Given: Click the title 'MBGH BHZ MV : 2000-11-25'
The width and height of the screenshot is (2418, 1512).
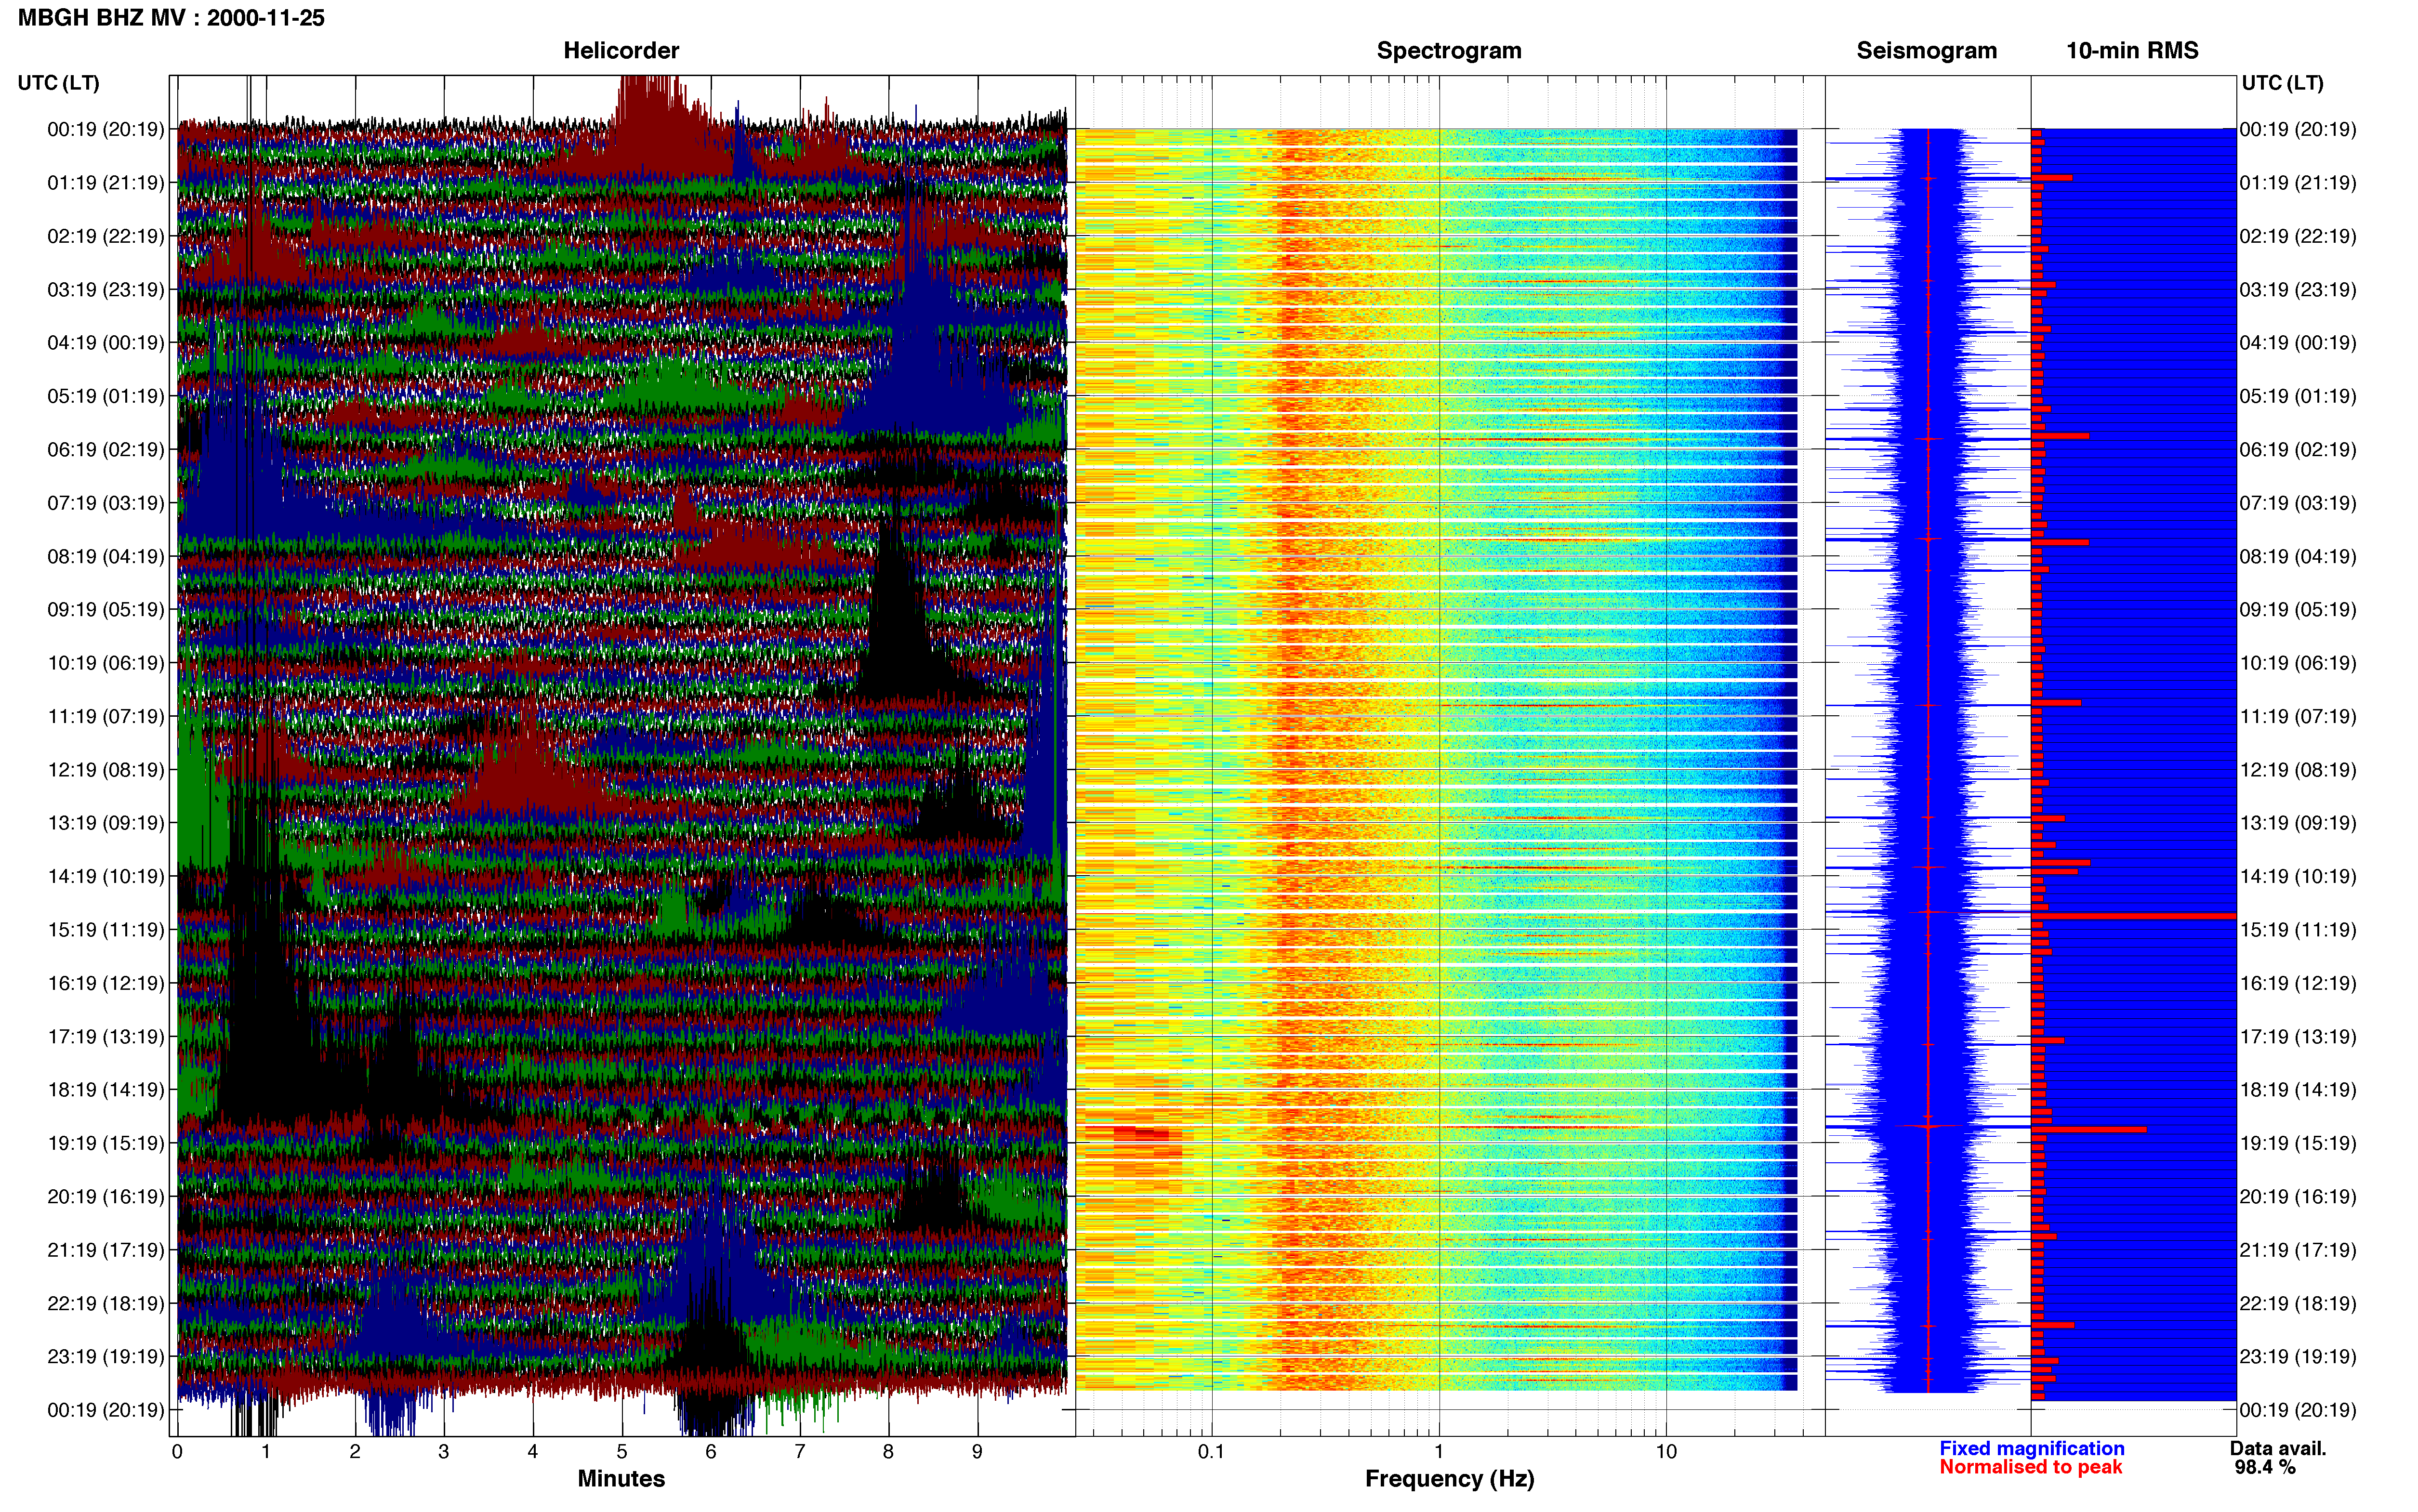Looking at the screenshot, I should point(171,18).
